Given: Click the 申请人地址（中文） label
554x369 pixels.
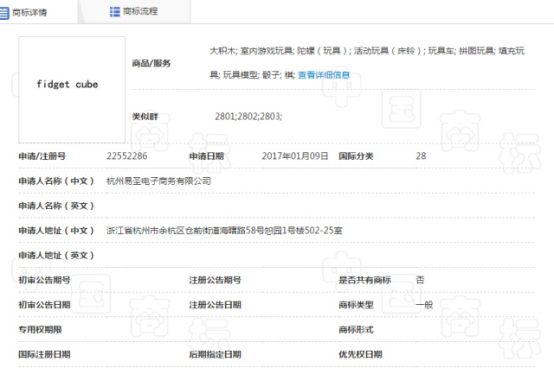Looking at the screenshot, I should [56, 230].
